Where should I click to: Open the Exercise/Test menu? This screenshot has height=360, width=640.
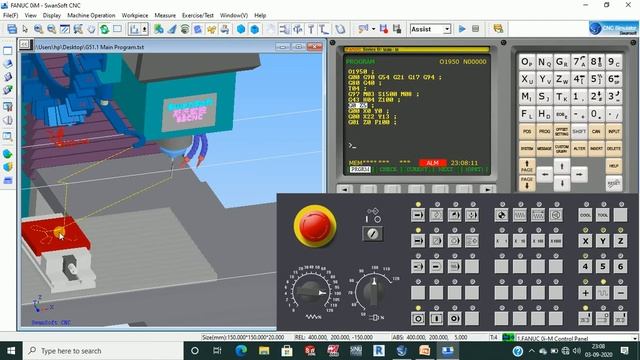(x=198, y=15)
